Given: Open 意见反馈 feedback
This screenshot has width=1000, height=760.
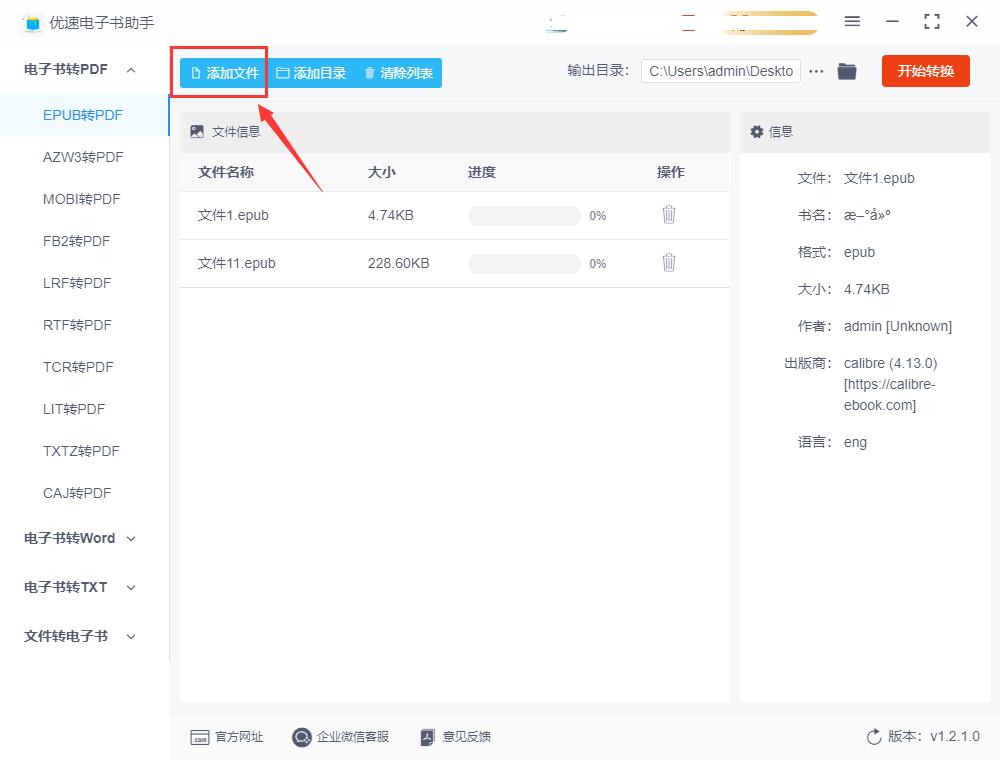Looking at the screenshot, I should pyautogui.click(x=455, y=737).
